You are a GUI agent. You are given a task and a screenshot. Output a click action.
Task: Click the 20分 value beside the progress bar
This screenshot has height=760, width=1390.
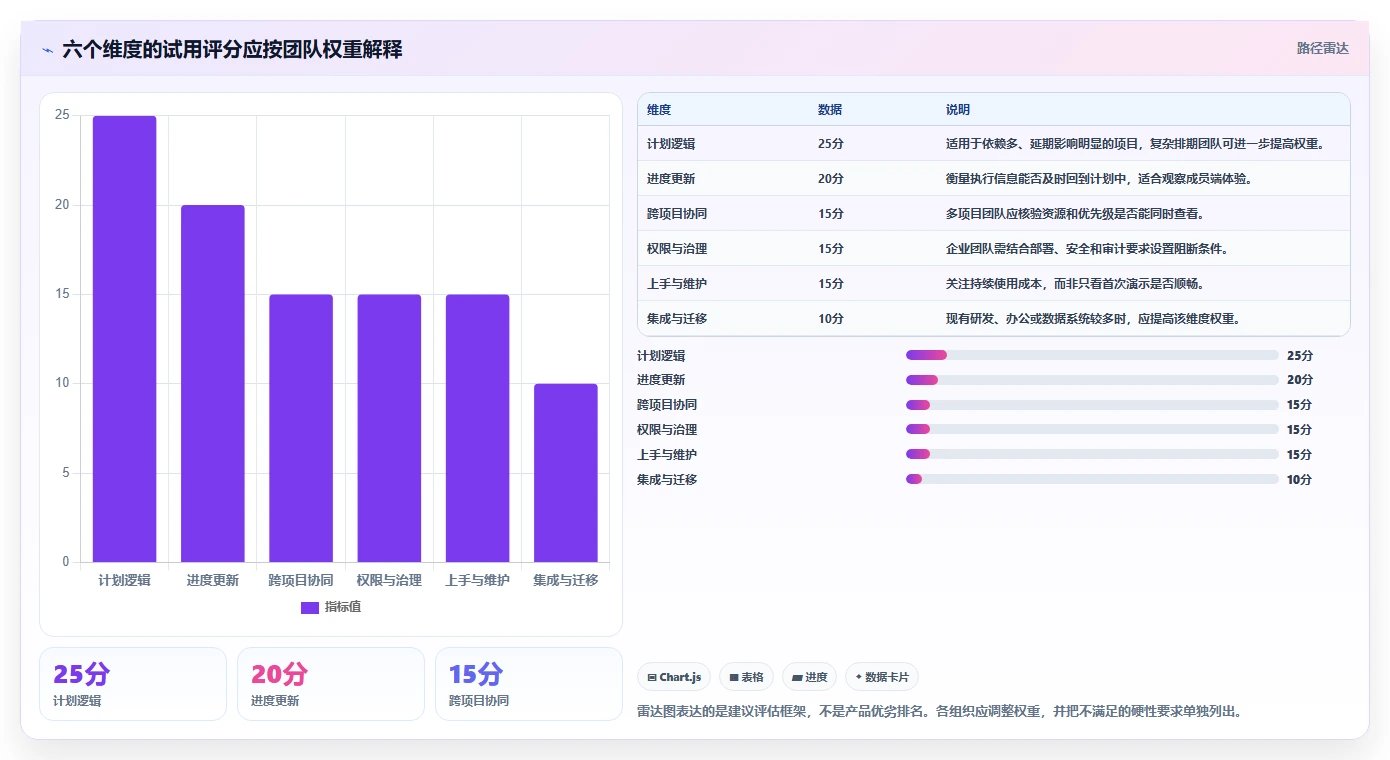(1300, 380)
